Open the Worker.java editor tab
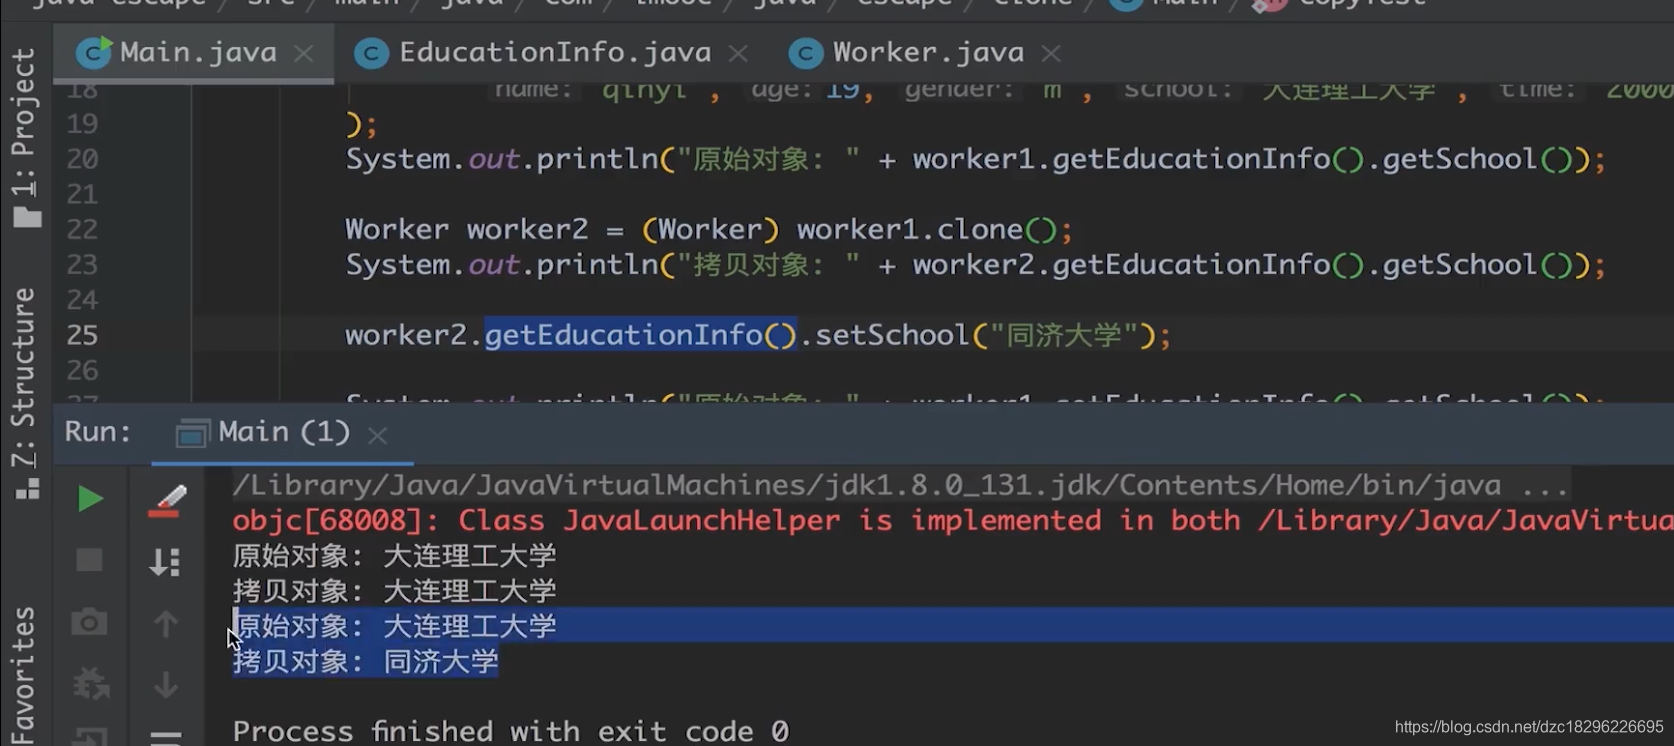Viewport: 1674px width, 746px height. pos(928,53)
